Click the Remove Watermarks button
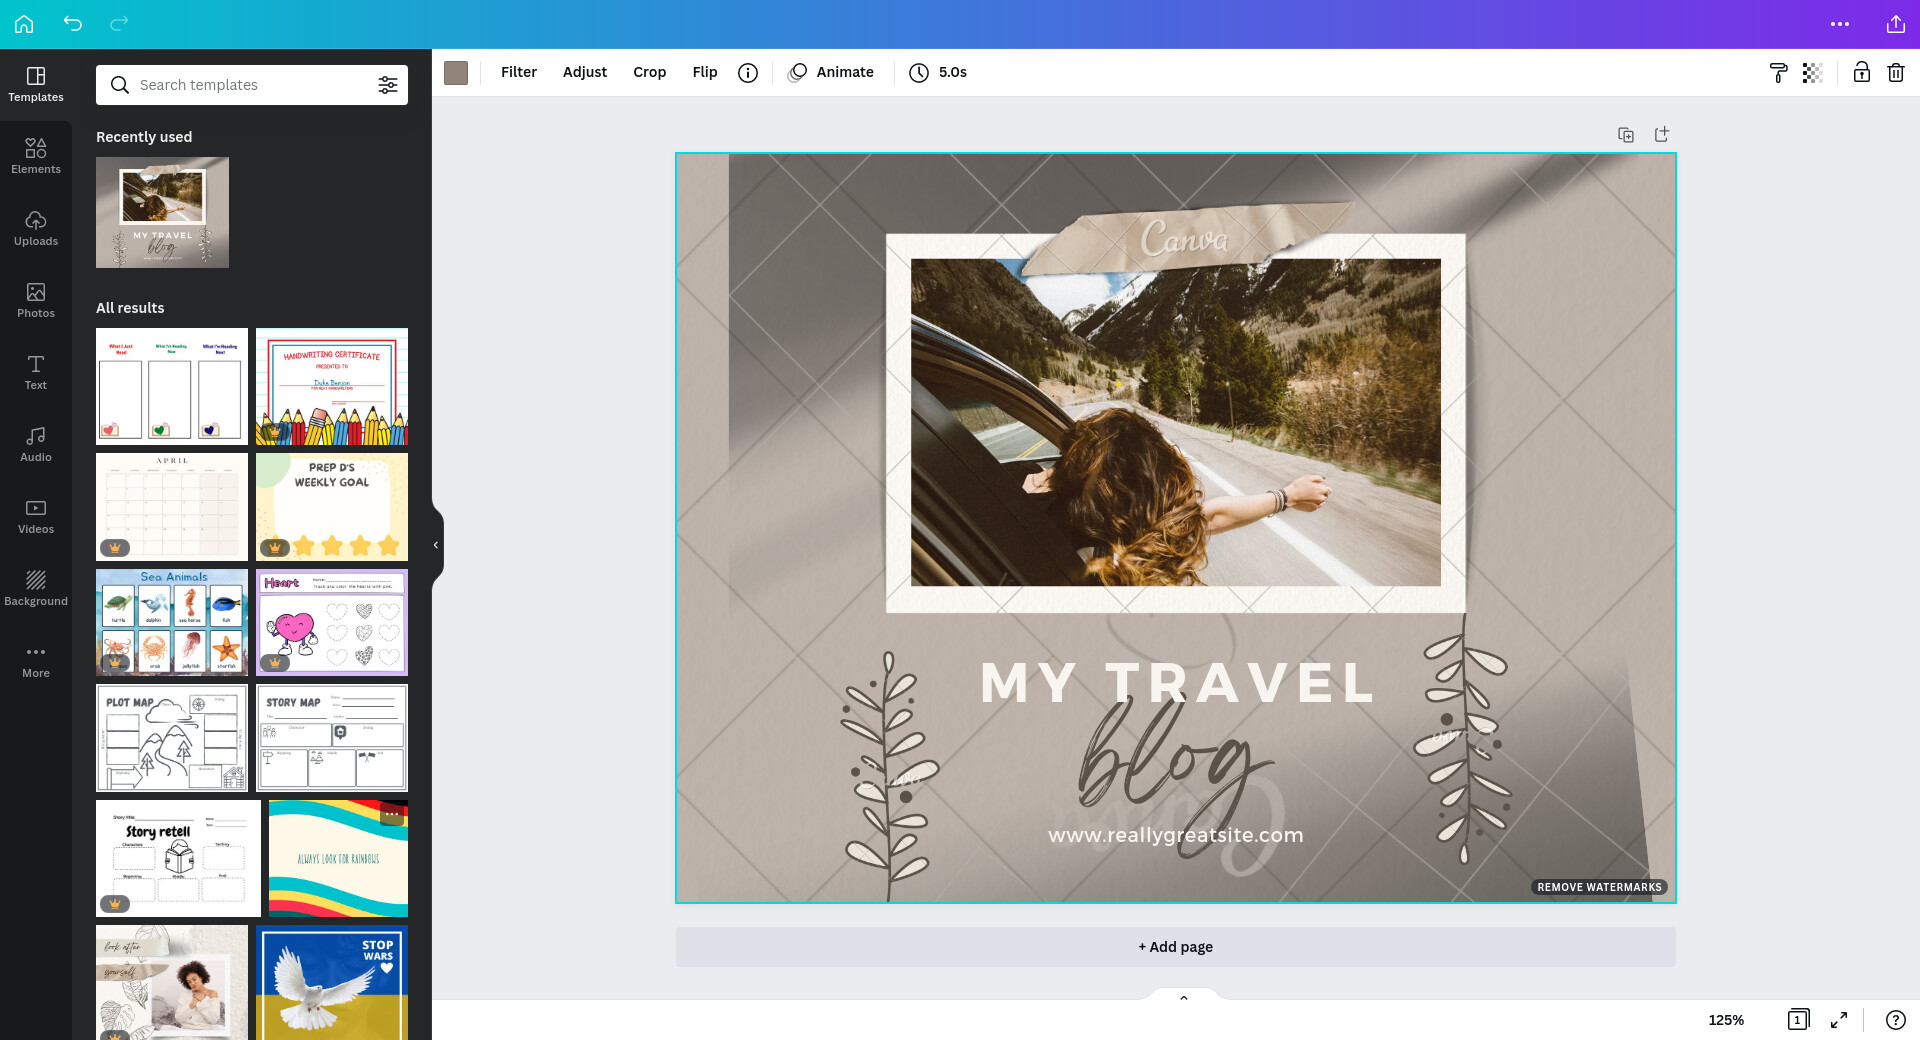The image size is (1920, 1040). (1598, 887)
